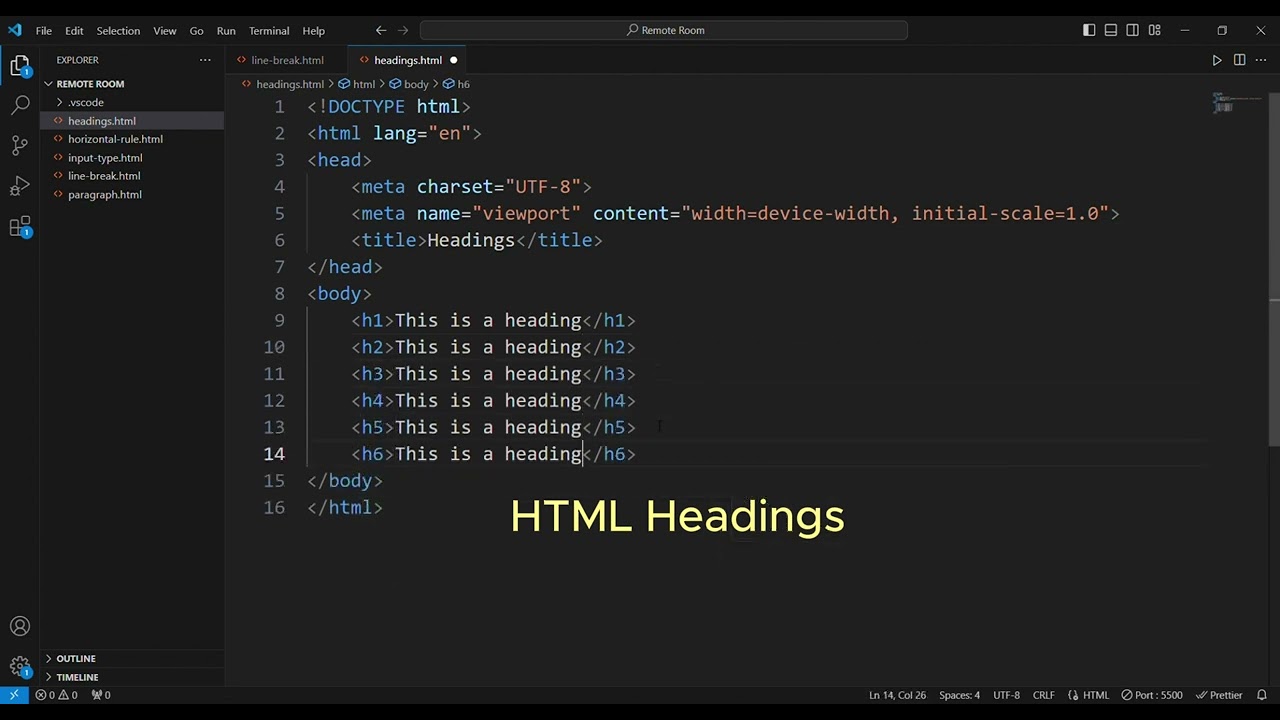Expand the OUTLINE section
This screenshot has height=720, width=1280.
click(132, 658)
